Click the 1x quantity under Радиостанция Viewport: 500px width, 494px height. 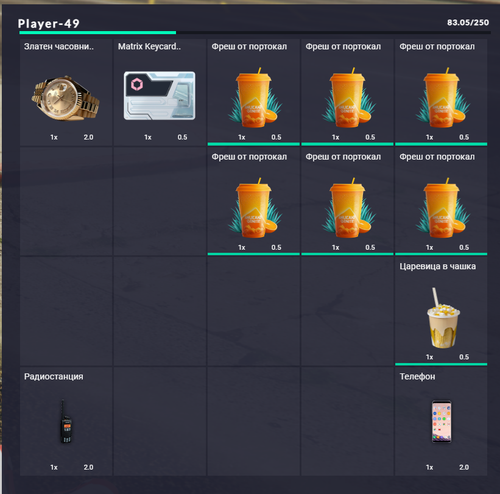54,467
